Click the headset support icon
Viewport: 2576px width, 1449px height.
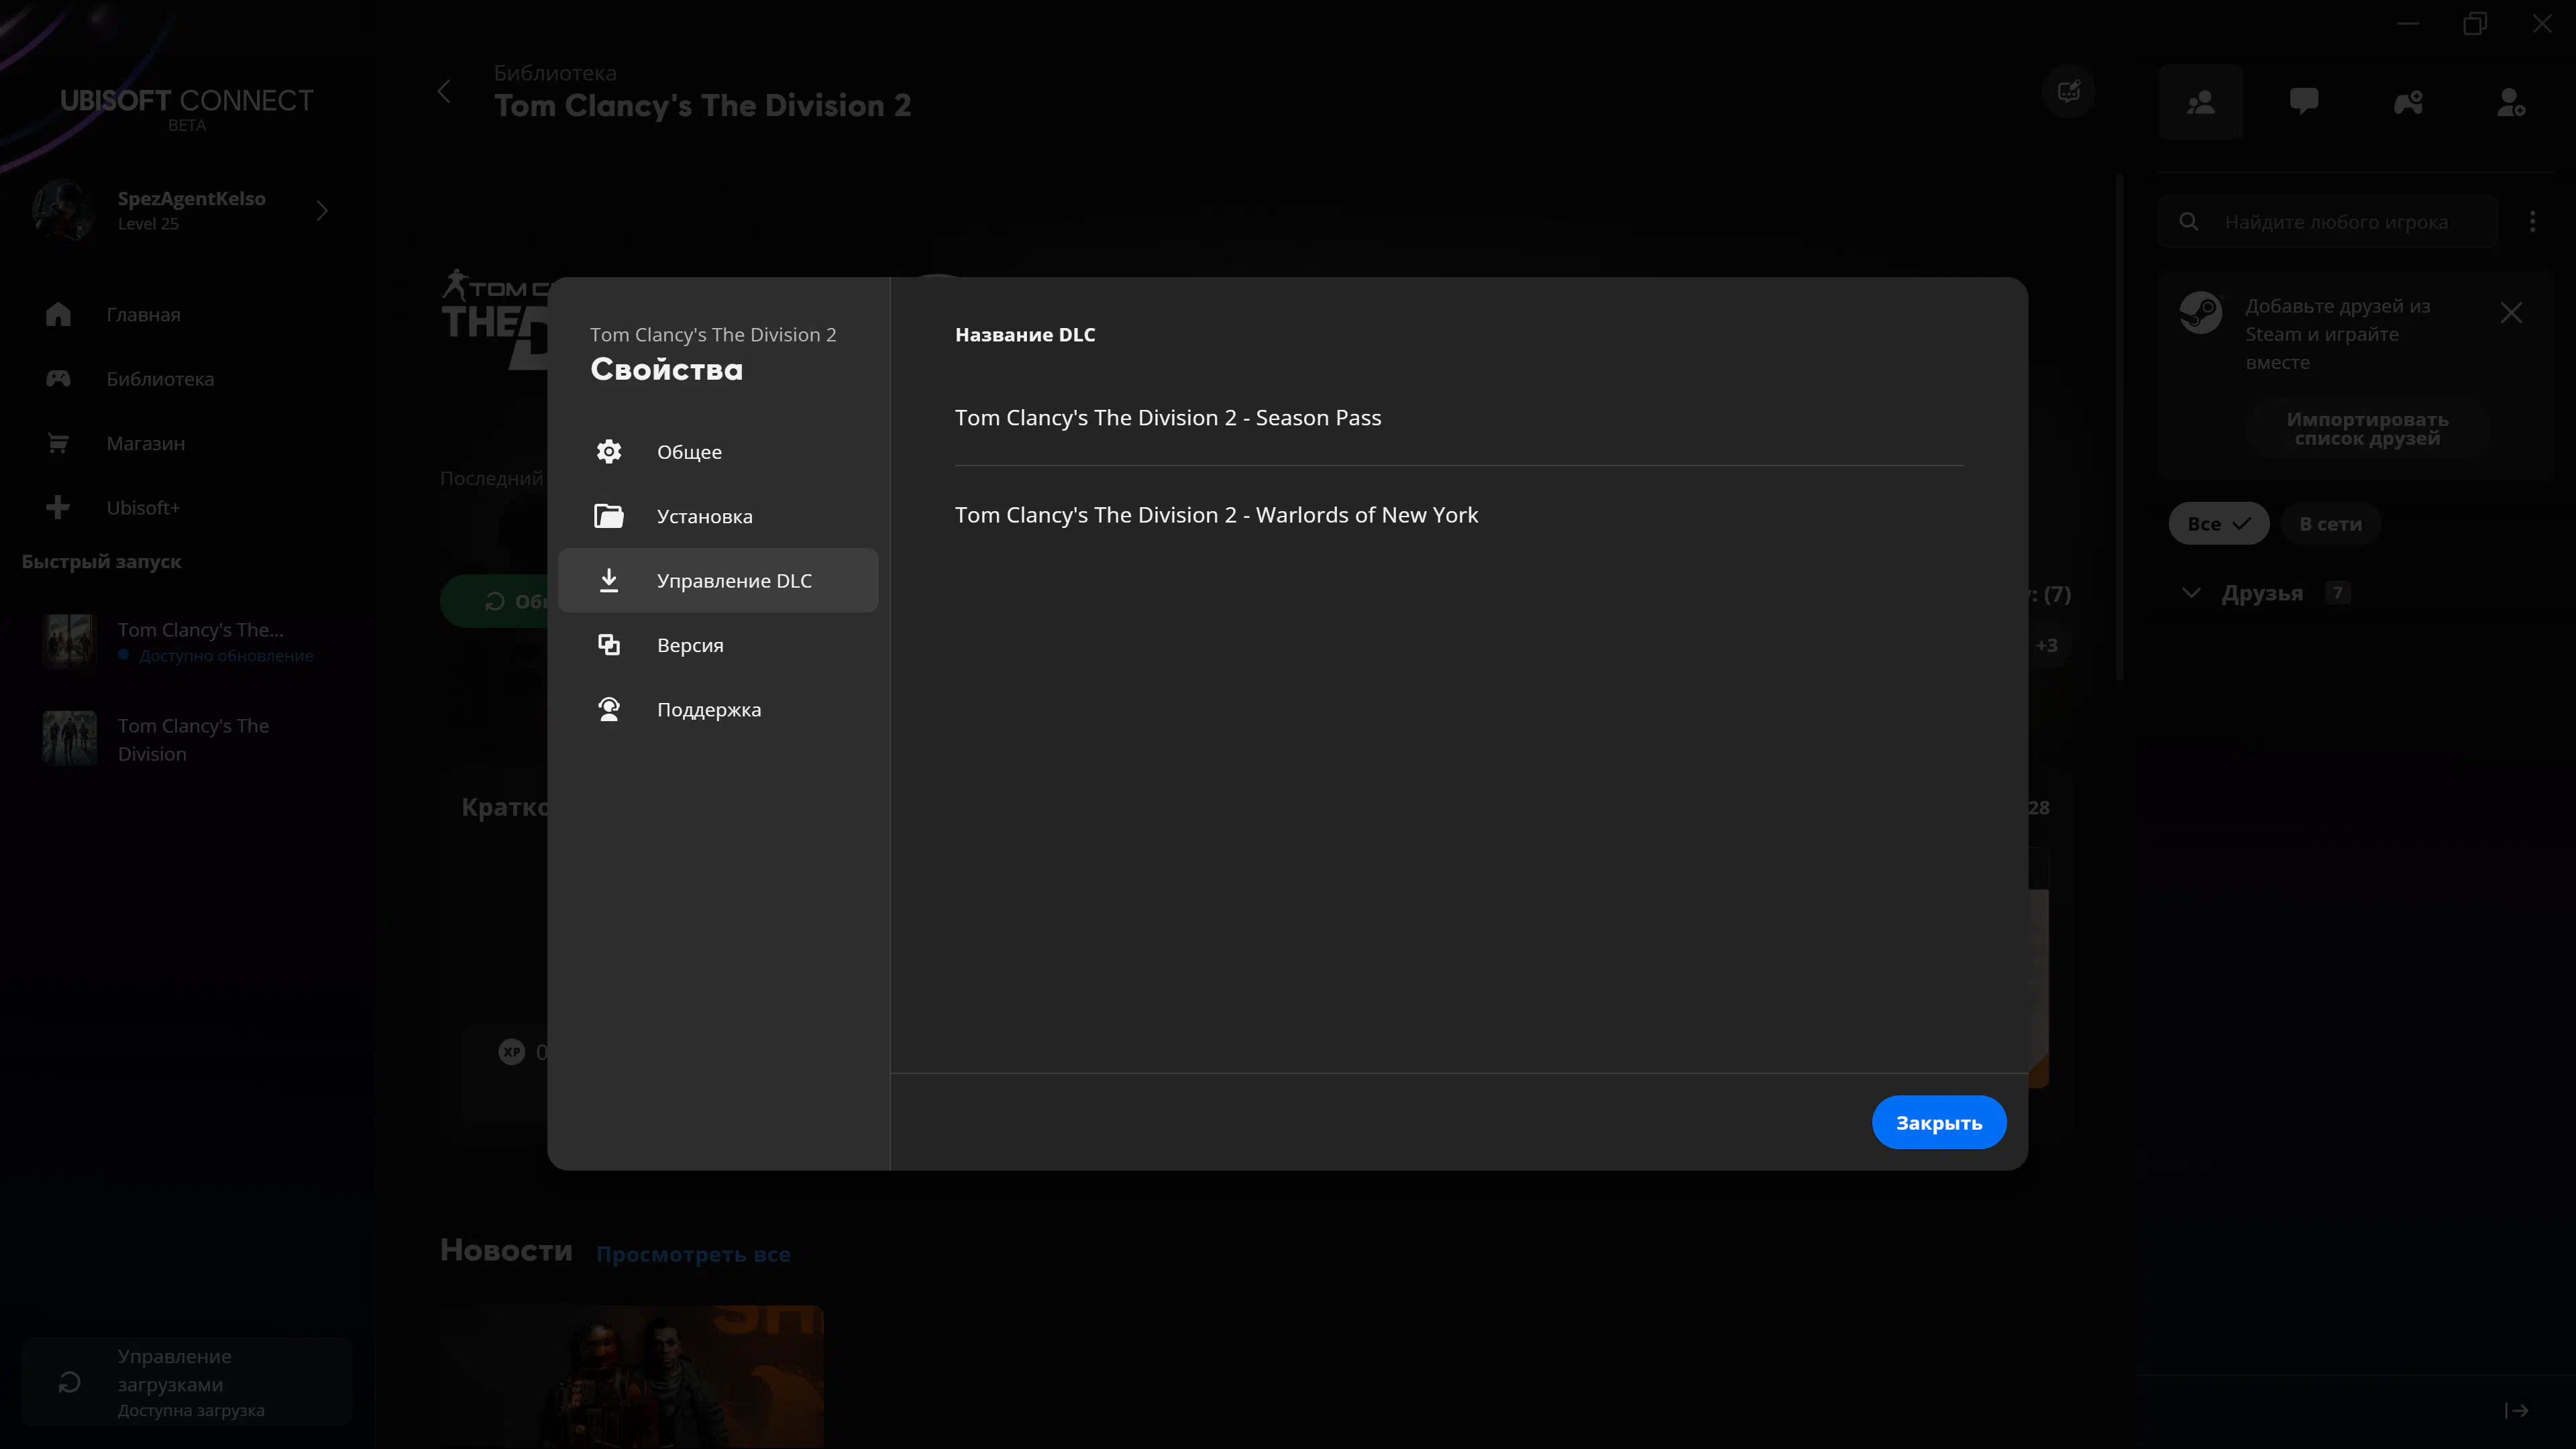pos(609,709)
